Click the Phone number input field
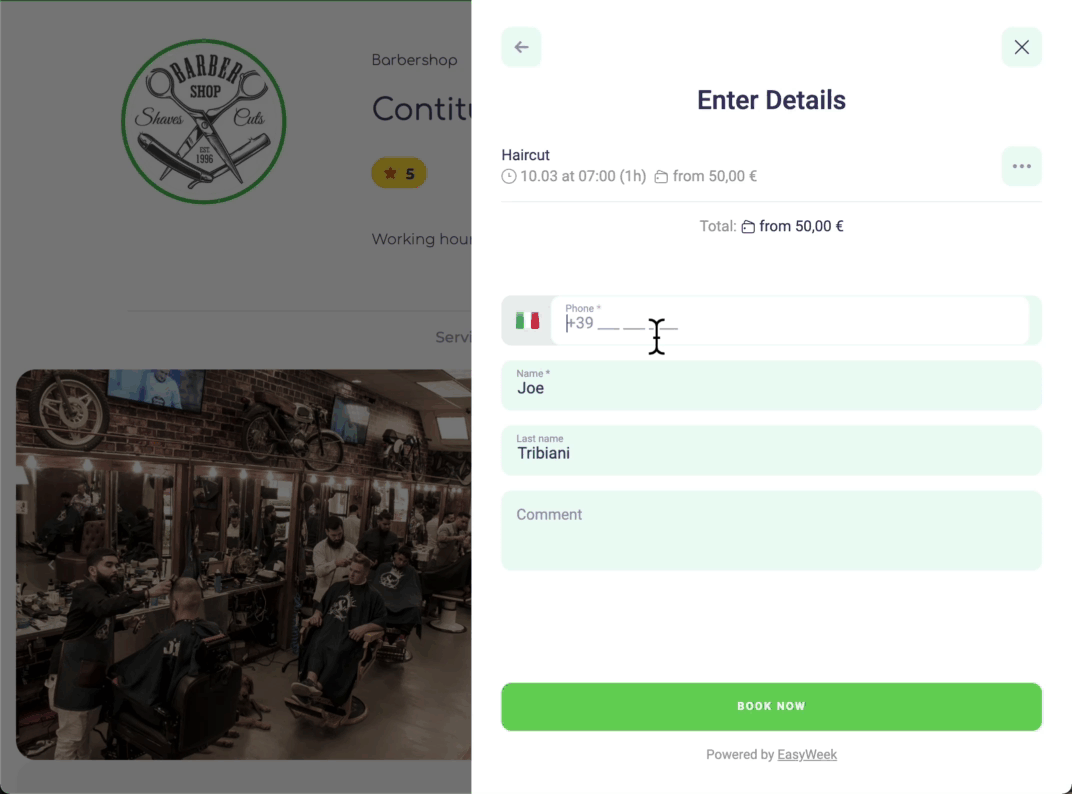Viewport: 1072px width, 794px height. [x=790, y=321]
